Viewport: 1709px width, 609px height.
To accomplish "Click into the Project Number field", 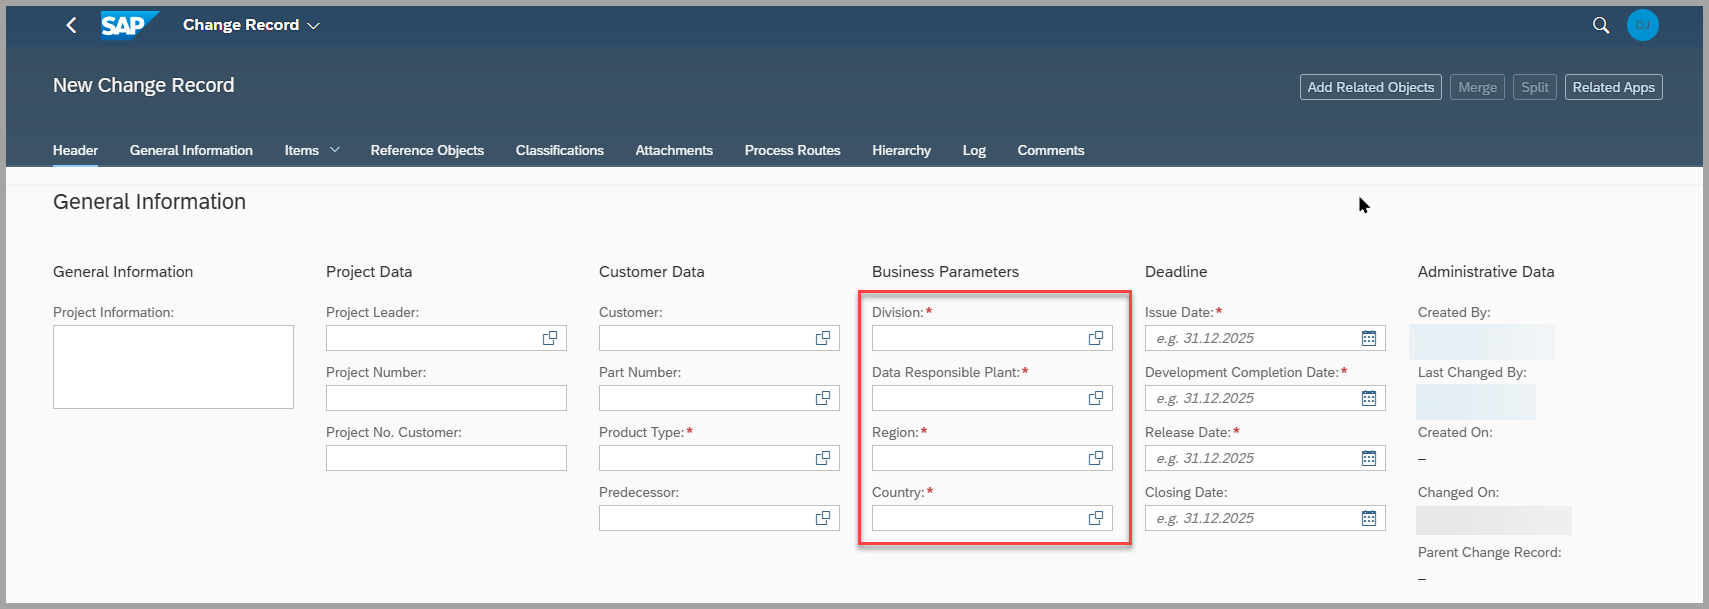I will (x=446, y=398).
